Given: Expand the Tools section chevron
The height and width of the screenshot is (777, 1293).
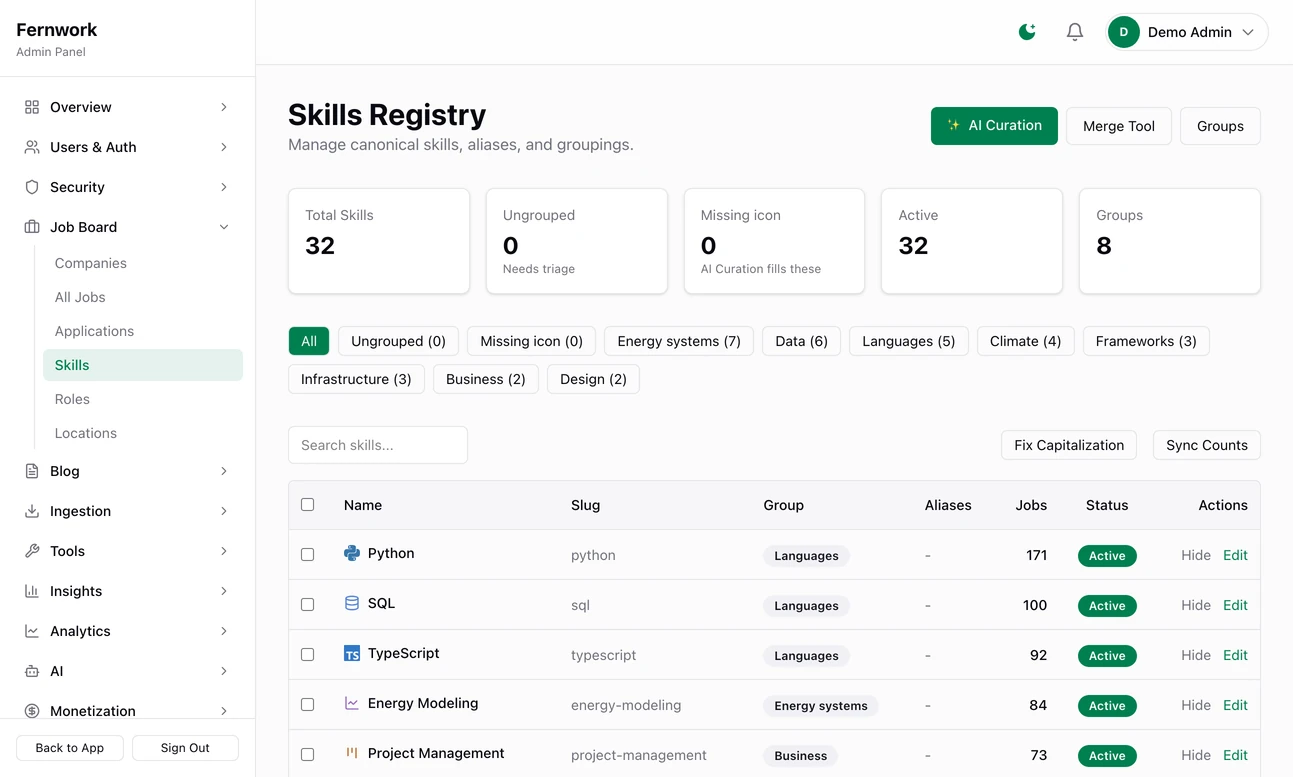Looking at the screenshot, I should tap(224, 551).
